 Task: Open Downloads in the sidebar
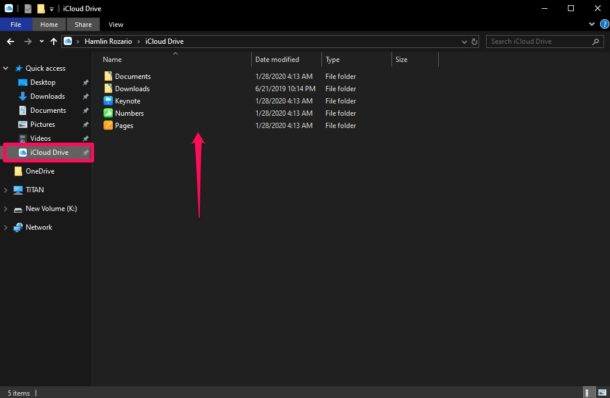point(47,96)
